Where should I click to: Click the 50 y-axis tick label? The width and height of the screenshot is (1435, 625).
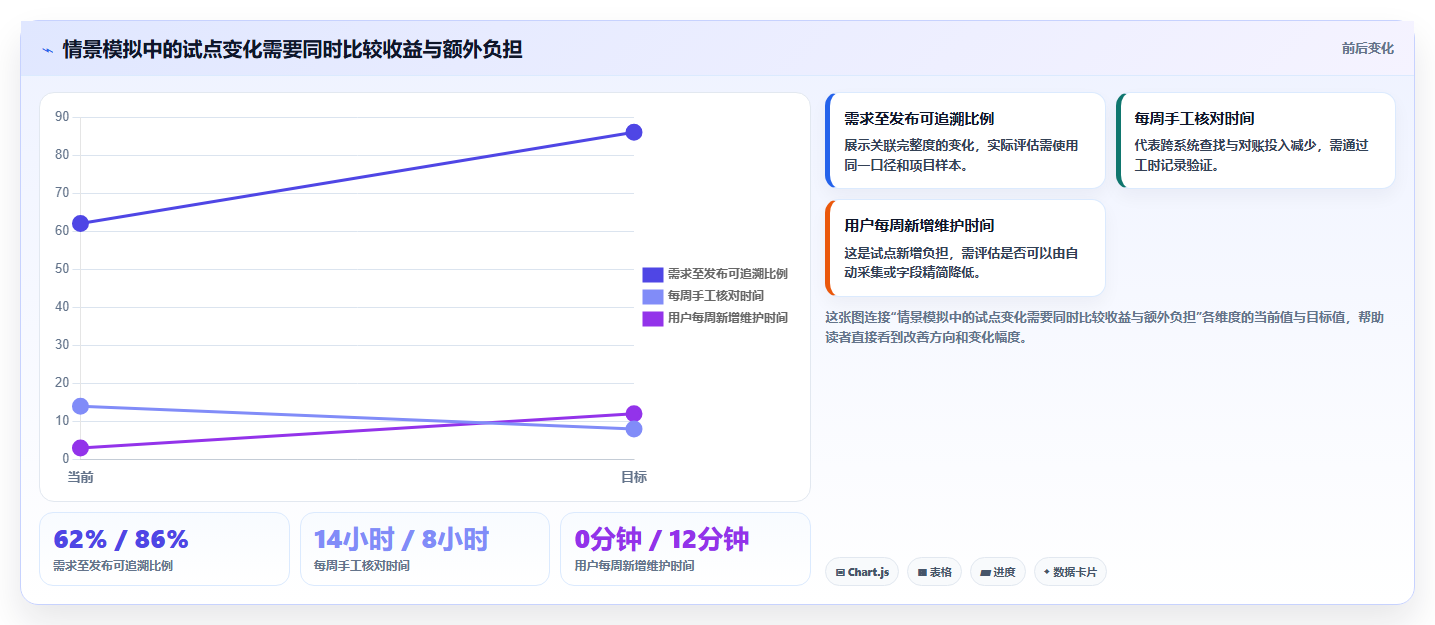(x=62, y=269)
